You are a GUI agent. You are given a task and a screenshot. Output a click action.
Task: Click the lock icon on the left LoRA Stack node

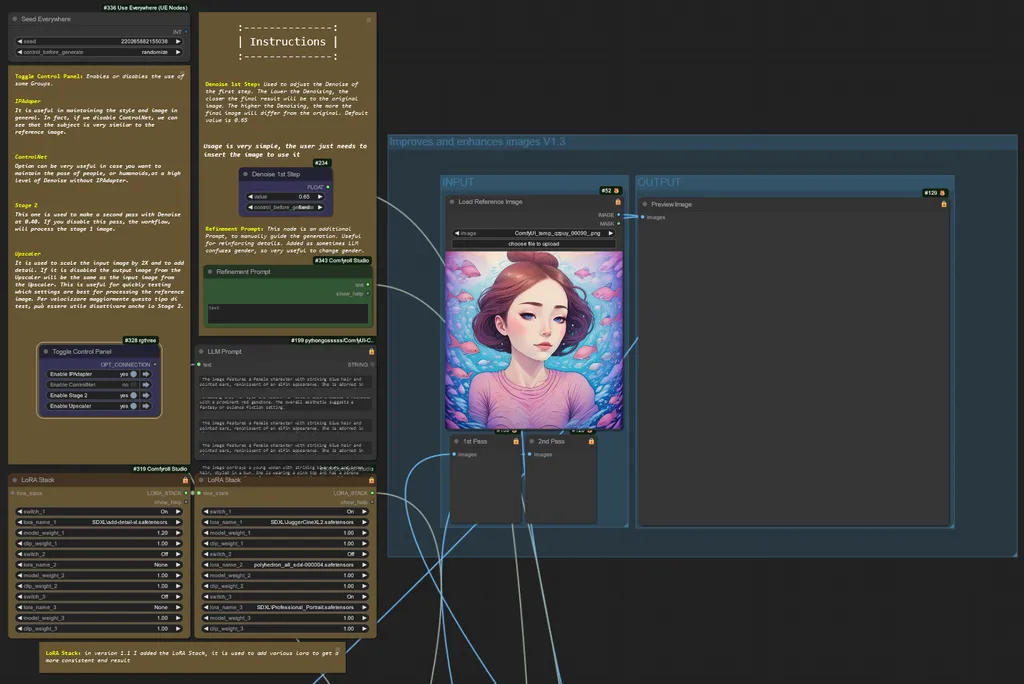(x=185, y=480)
